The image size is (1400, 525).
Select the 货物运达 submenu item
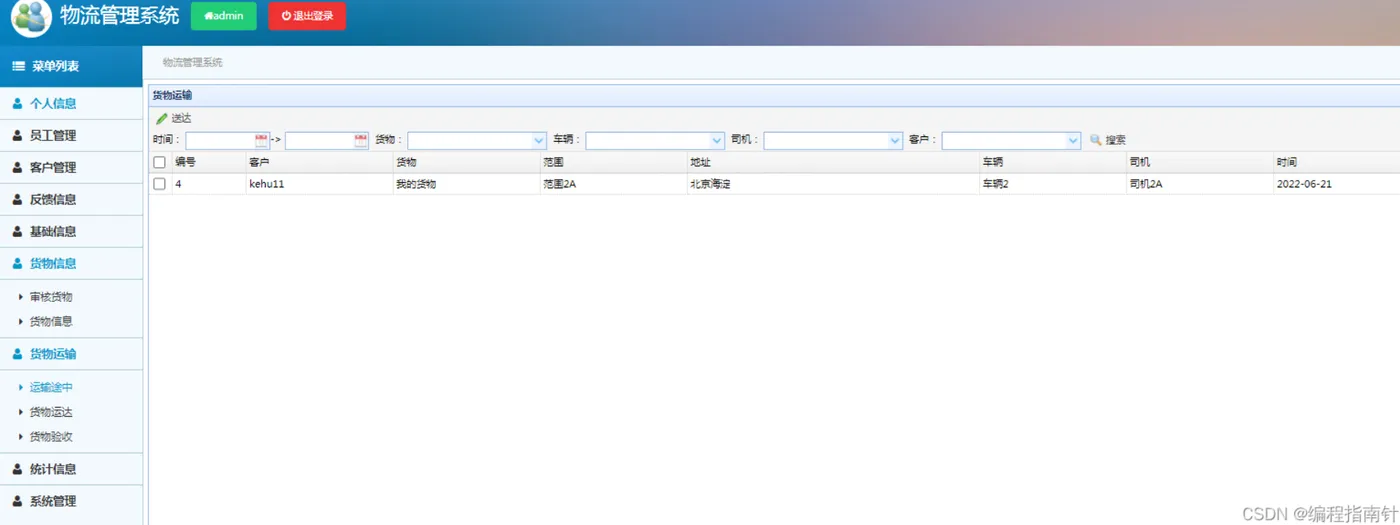click(51, 412)
